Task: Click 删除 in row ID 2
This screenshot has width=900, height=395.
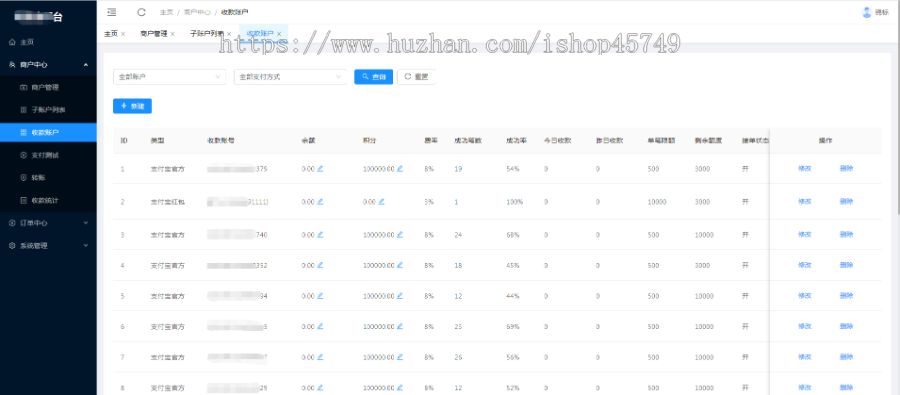Action: pos(846,202)
